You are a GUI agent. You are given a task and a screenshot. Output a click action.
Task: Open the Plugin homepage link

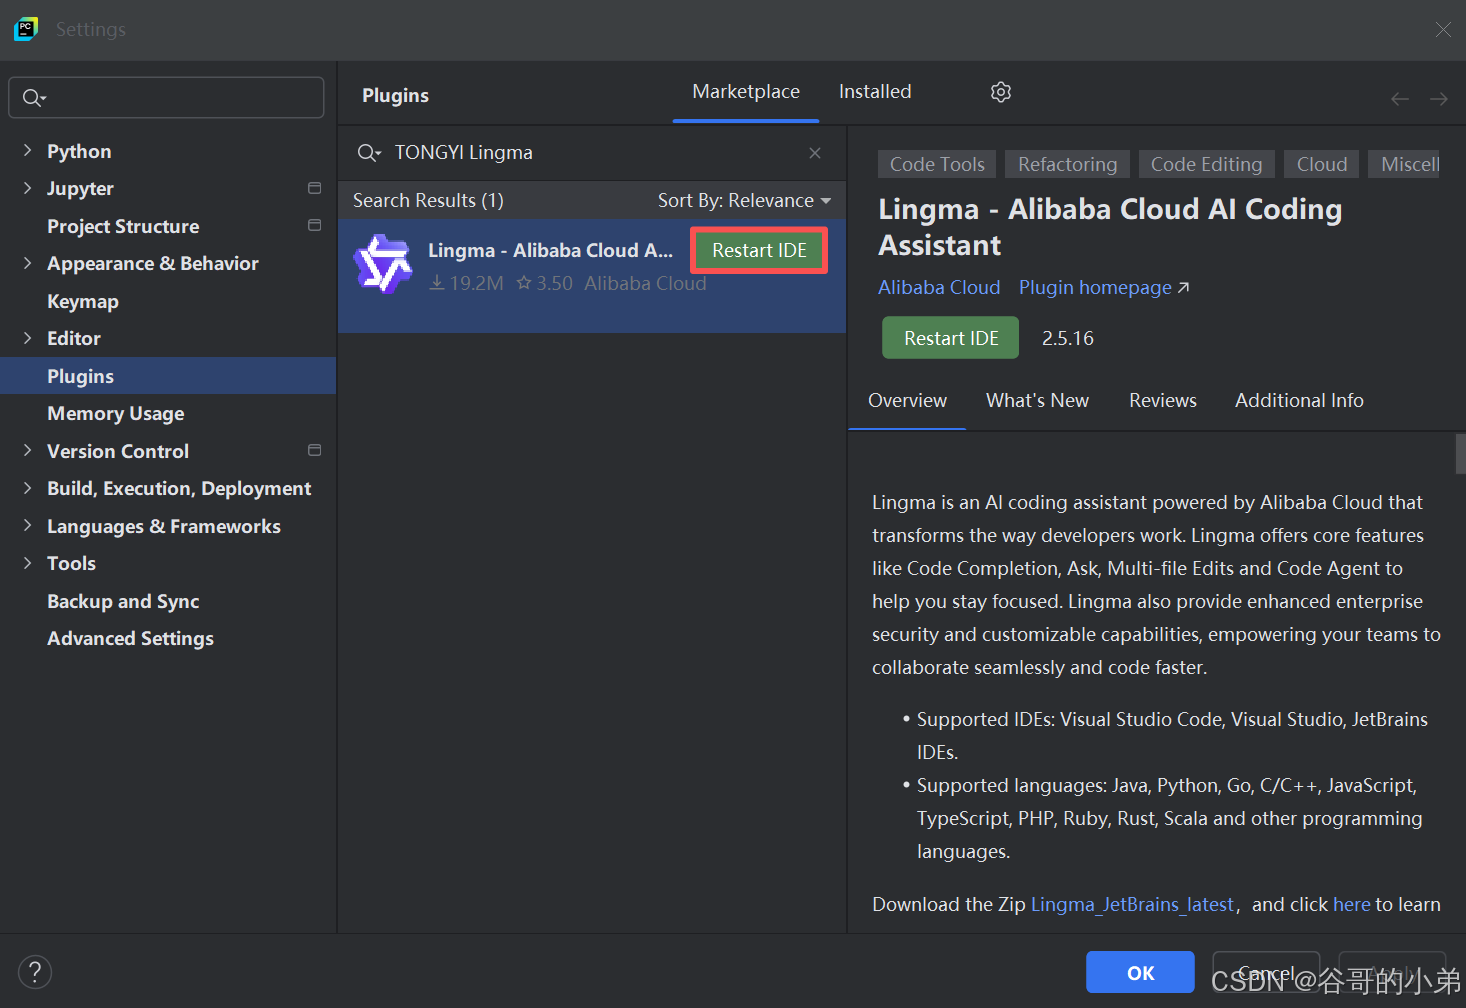coord(1104,287)
